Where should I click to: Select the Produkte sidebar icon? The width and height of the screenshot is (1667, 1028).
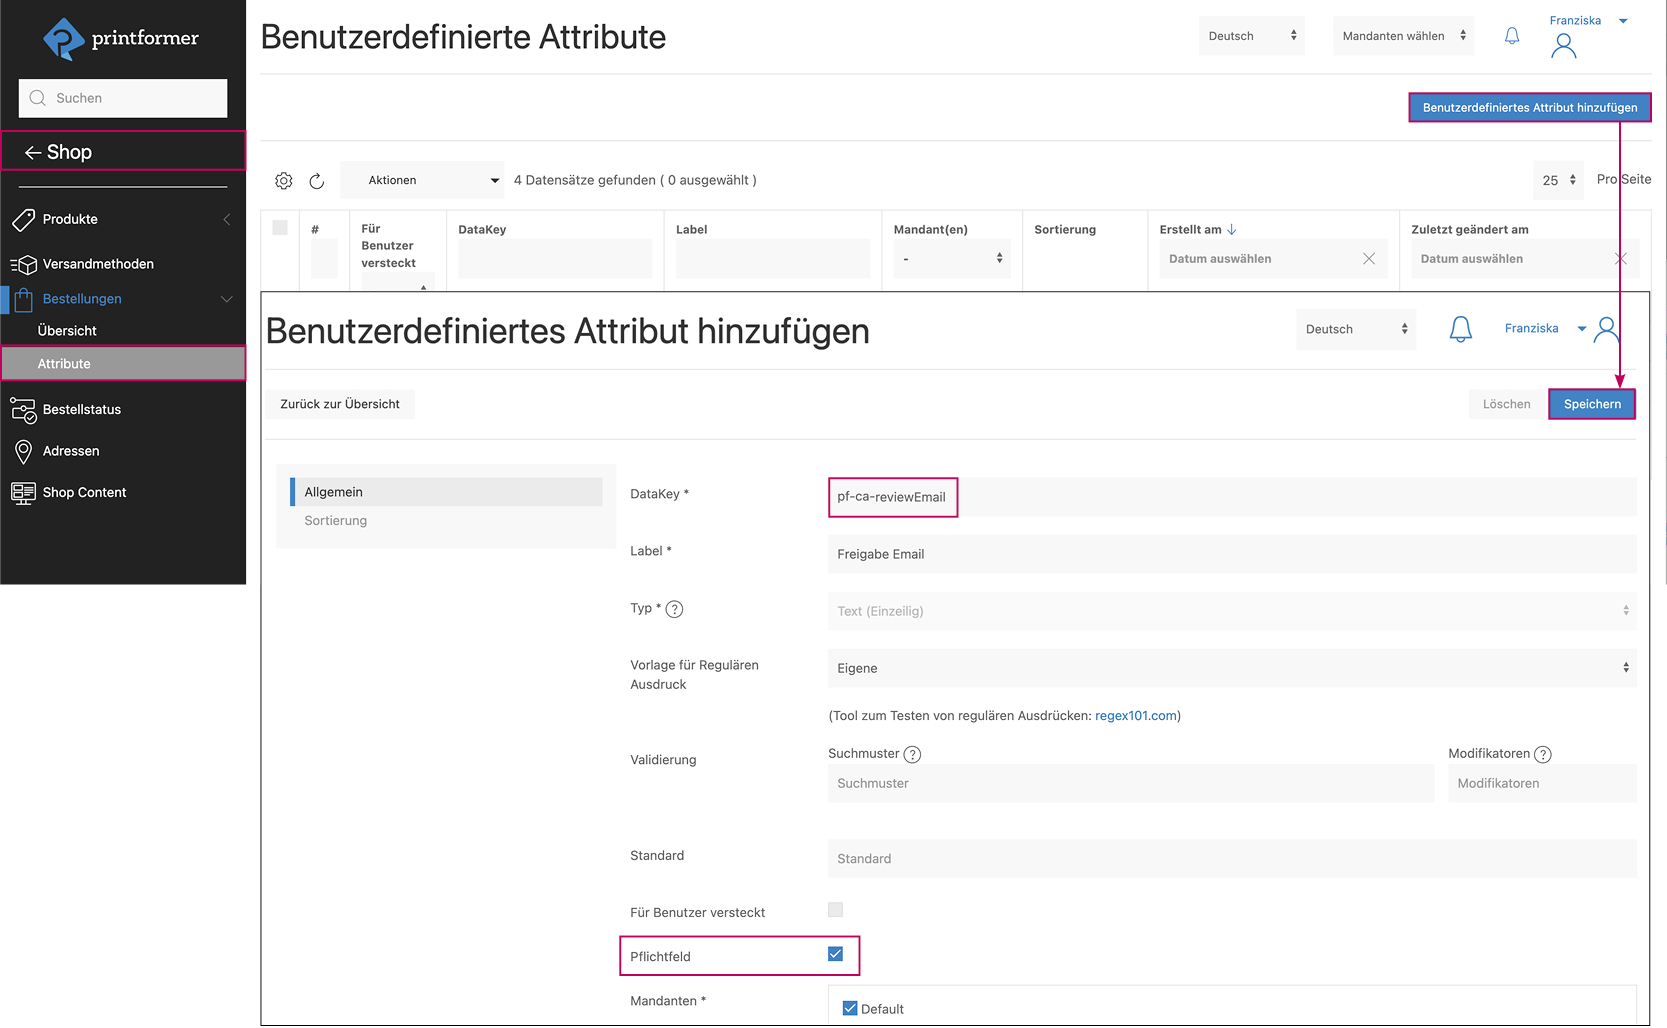pyautogui.click(x=23, y=219)
